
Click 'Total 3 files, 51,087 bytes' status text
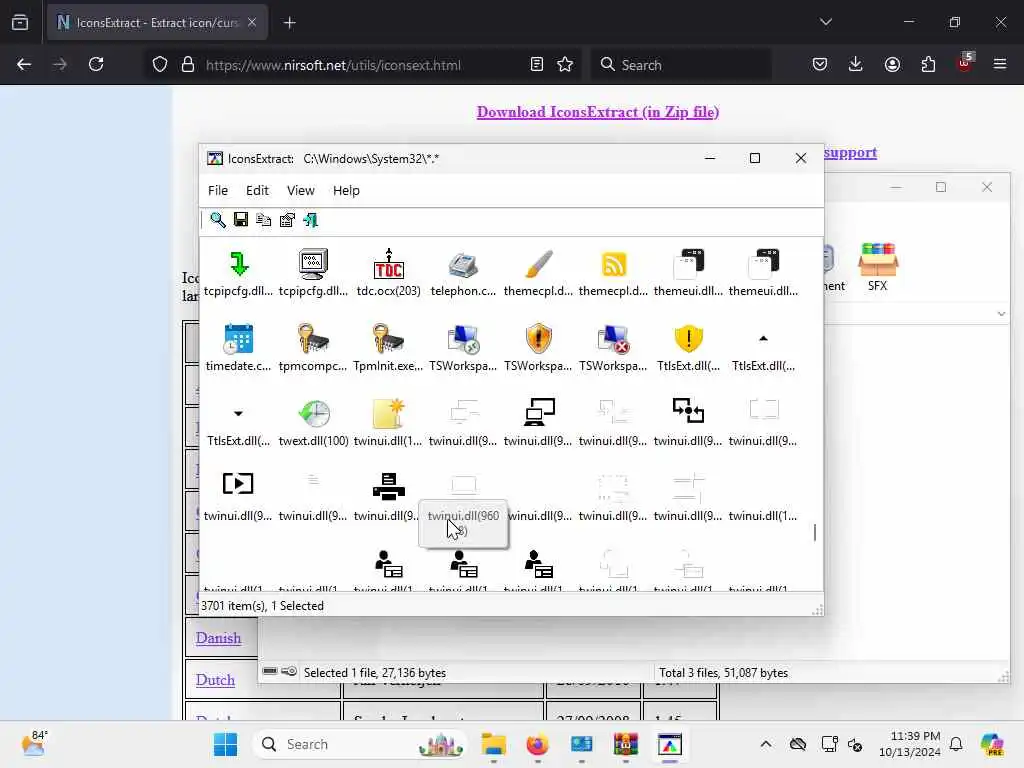[724, 673]
